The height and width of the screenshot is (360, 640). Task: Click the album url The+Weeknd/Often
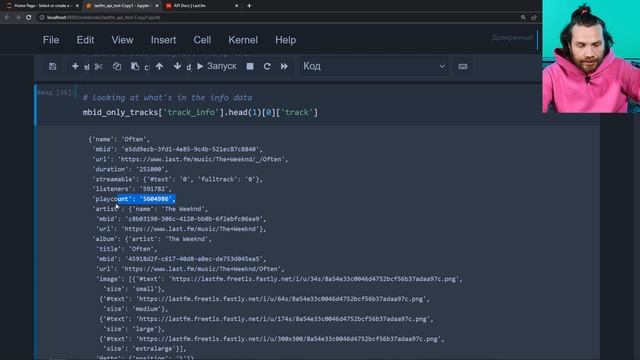202,269
